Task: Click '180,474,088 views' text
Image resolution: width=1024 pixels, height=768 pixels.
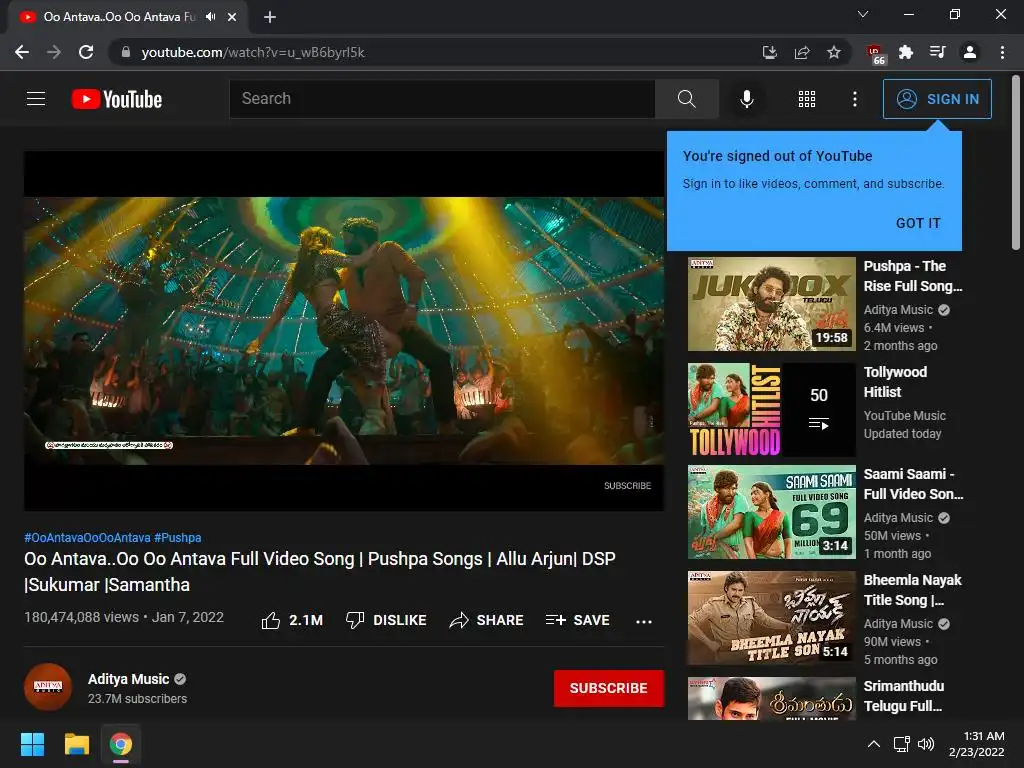Action: (82, 617)
